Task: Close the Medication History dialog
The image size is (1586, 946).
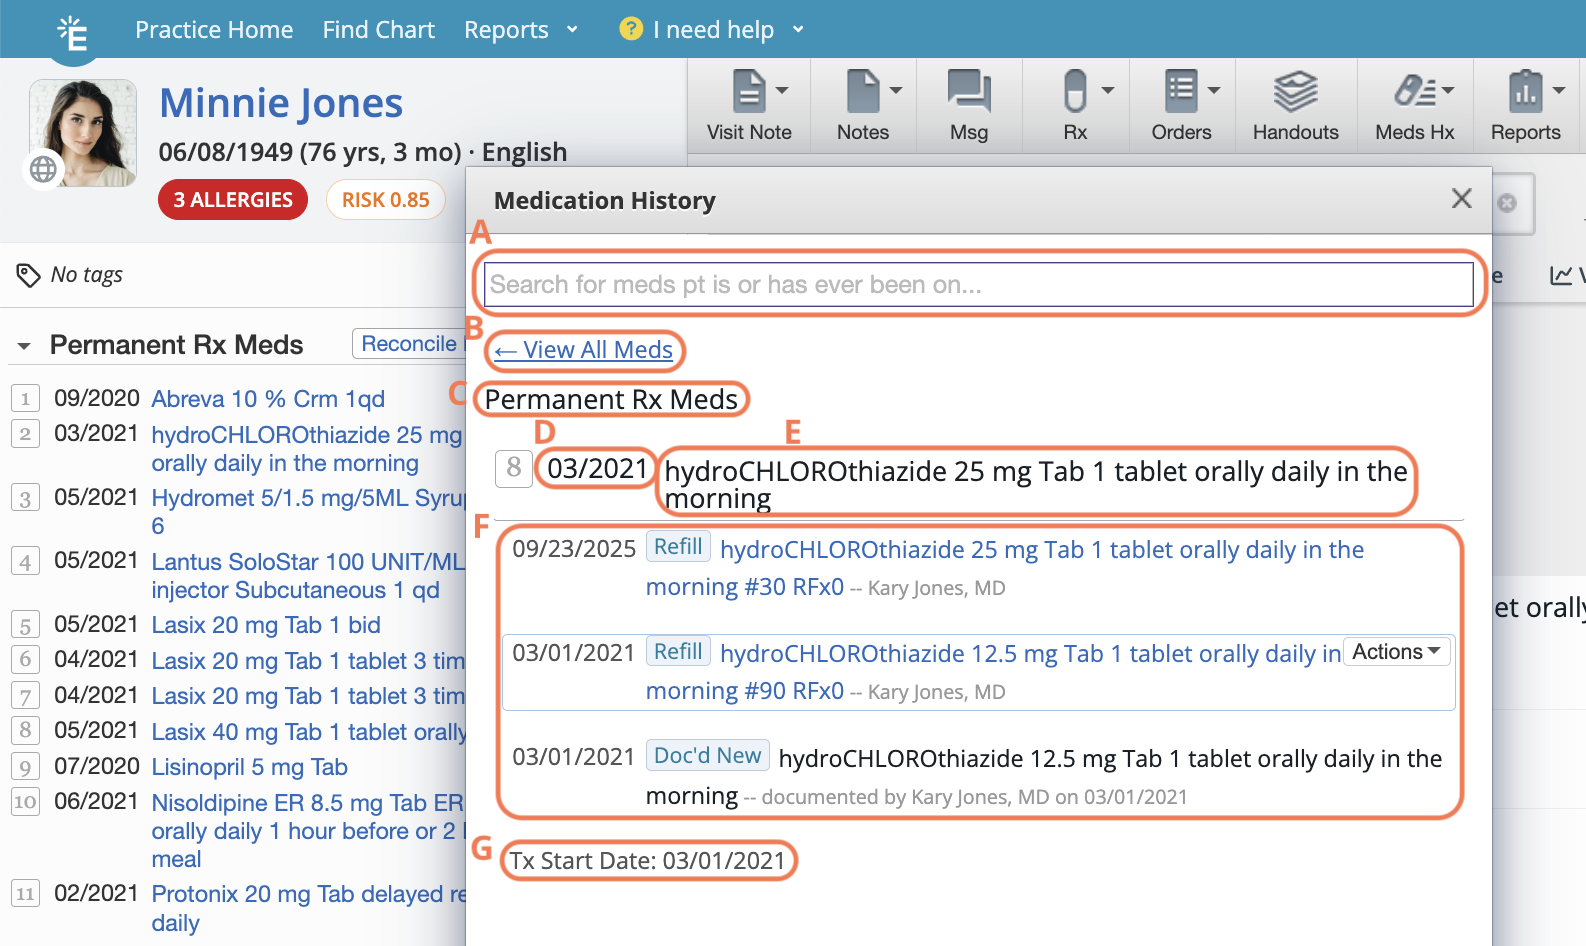Action: point(1461,199)
